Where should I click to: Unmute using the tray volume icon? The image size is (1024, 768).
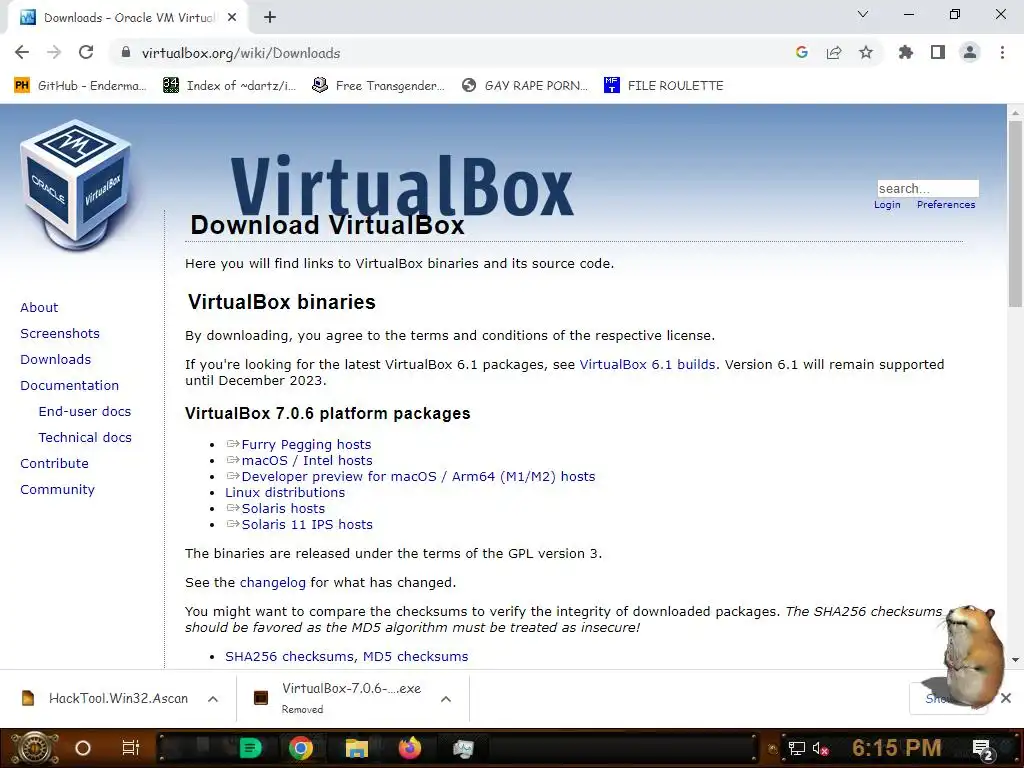821,748
